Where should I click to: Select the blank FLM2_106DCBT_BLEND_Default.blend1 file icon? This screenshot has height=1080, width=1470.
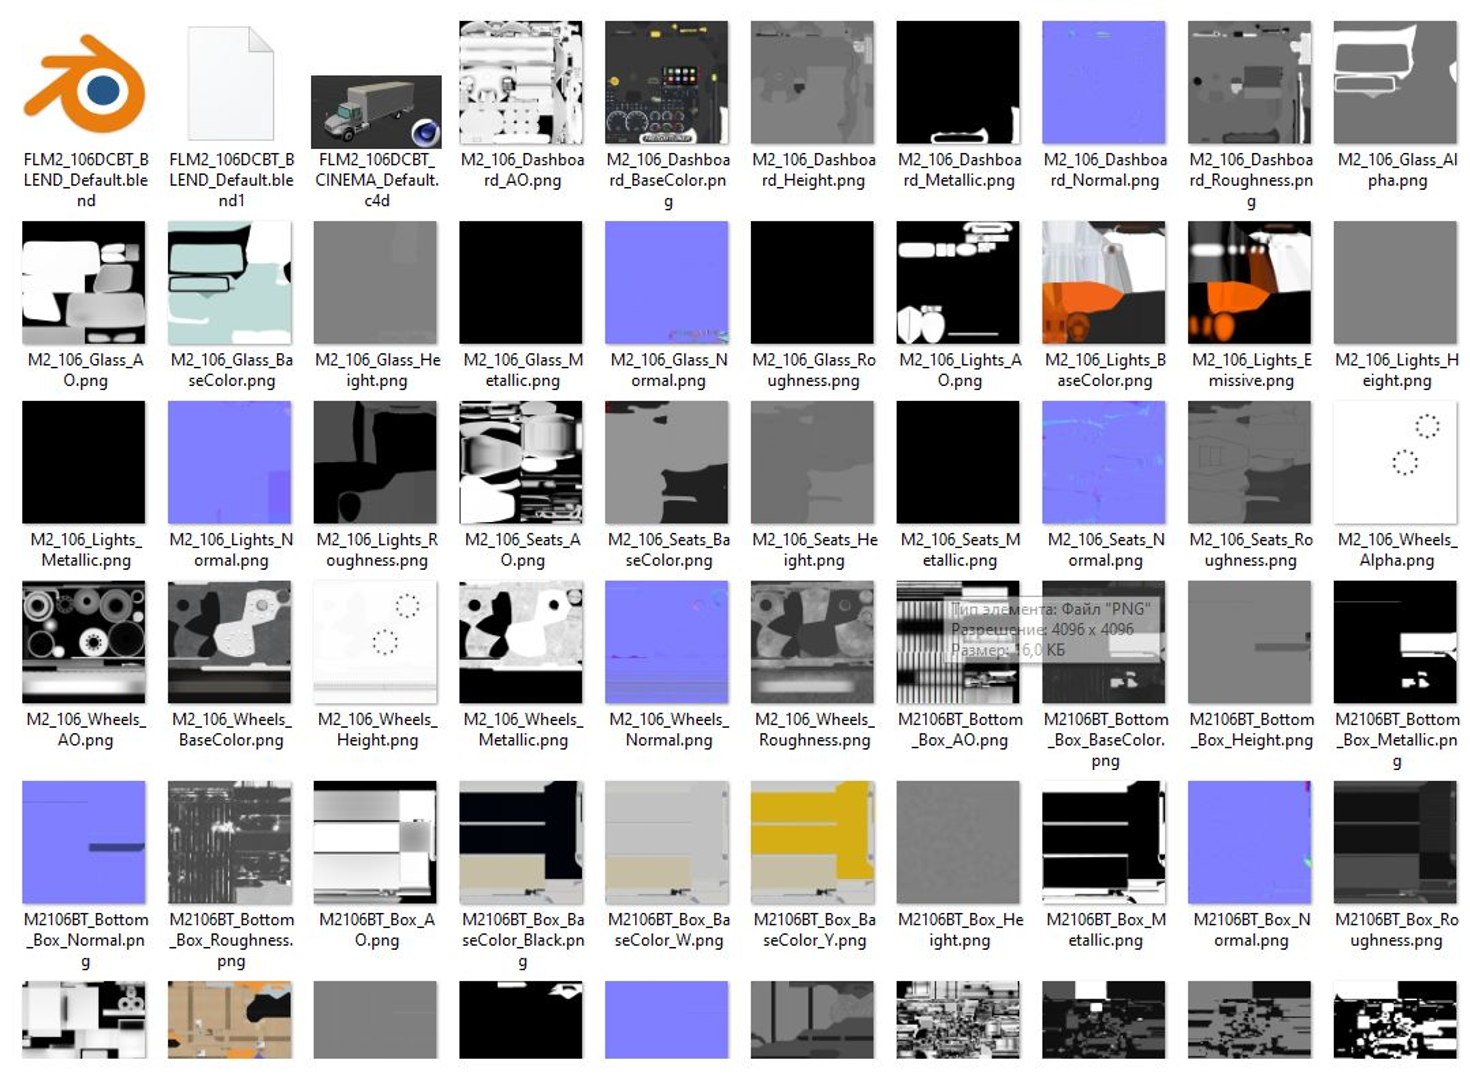coord(231,83)
